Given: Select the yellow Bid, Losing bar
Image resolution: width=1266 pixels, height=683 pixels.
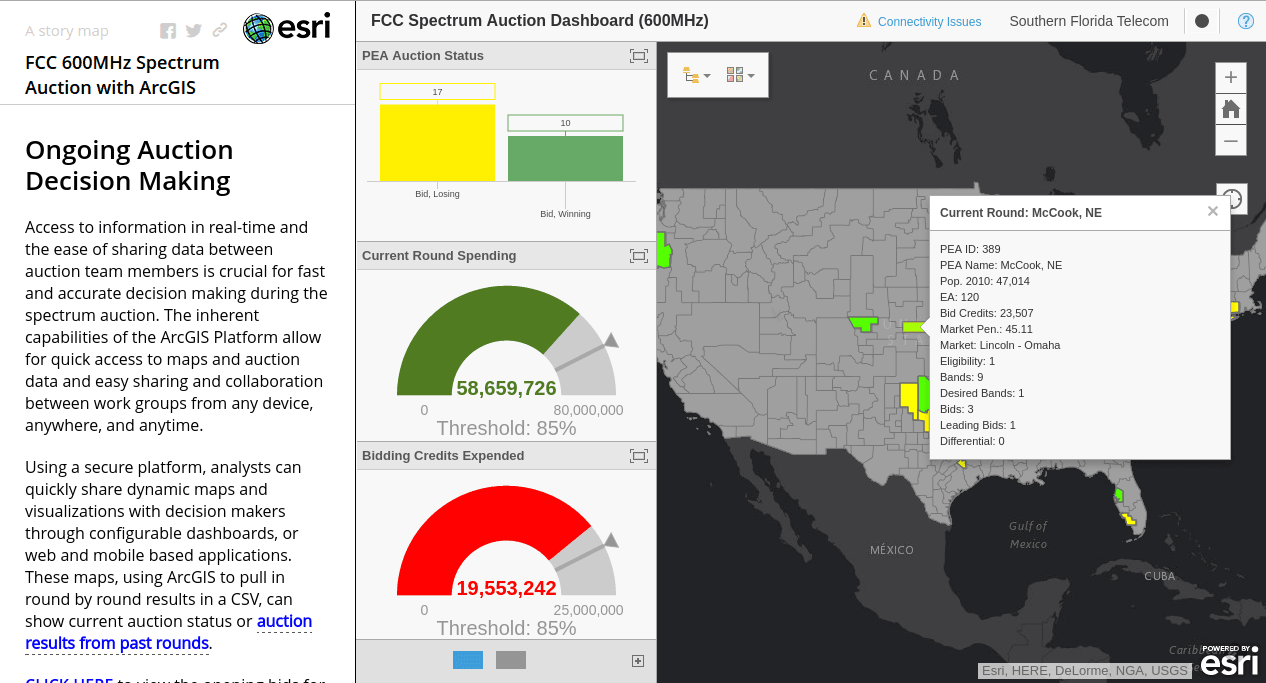Looking at the screenshot, I should (437, 143).
